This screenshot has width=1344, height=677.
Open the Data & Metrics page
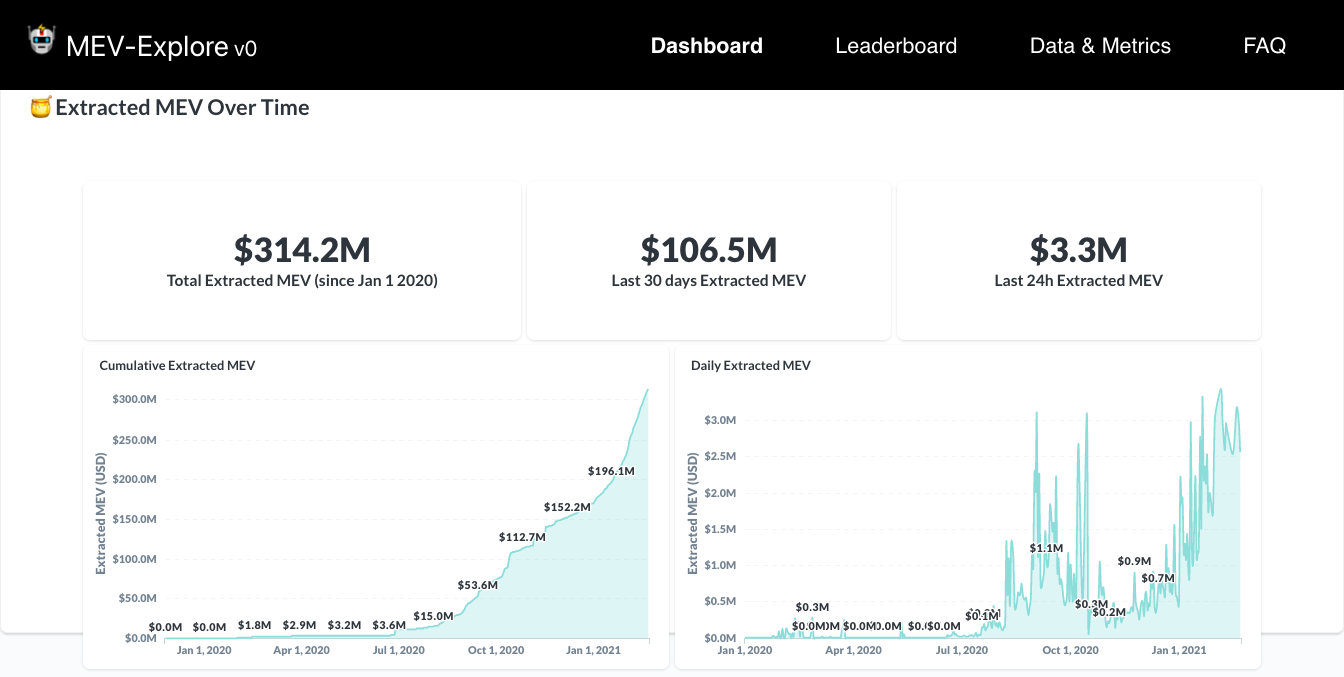[1100, 45]
